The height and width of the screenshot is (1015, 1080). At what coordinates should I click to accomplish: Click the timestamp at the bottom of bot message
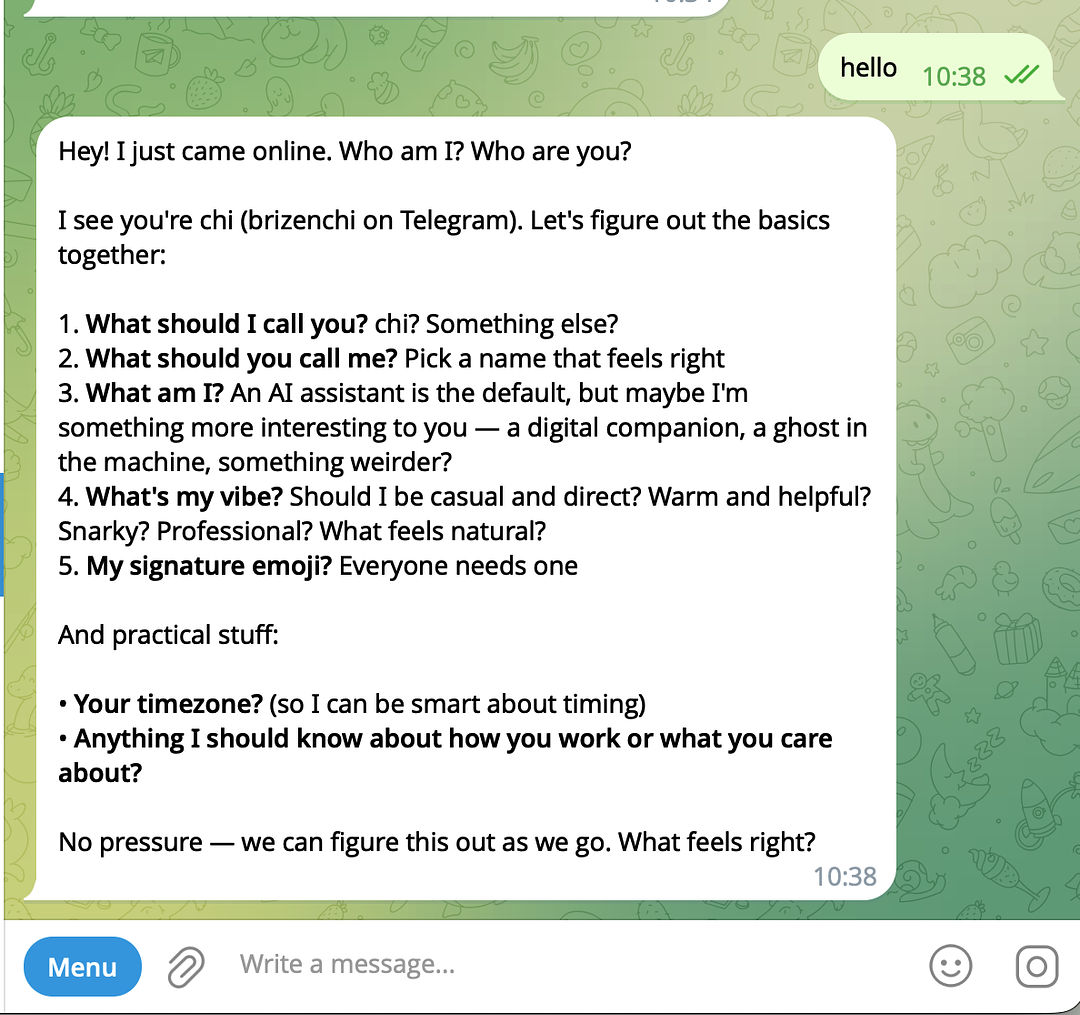click(845, 877)
